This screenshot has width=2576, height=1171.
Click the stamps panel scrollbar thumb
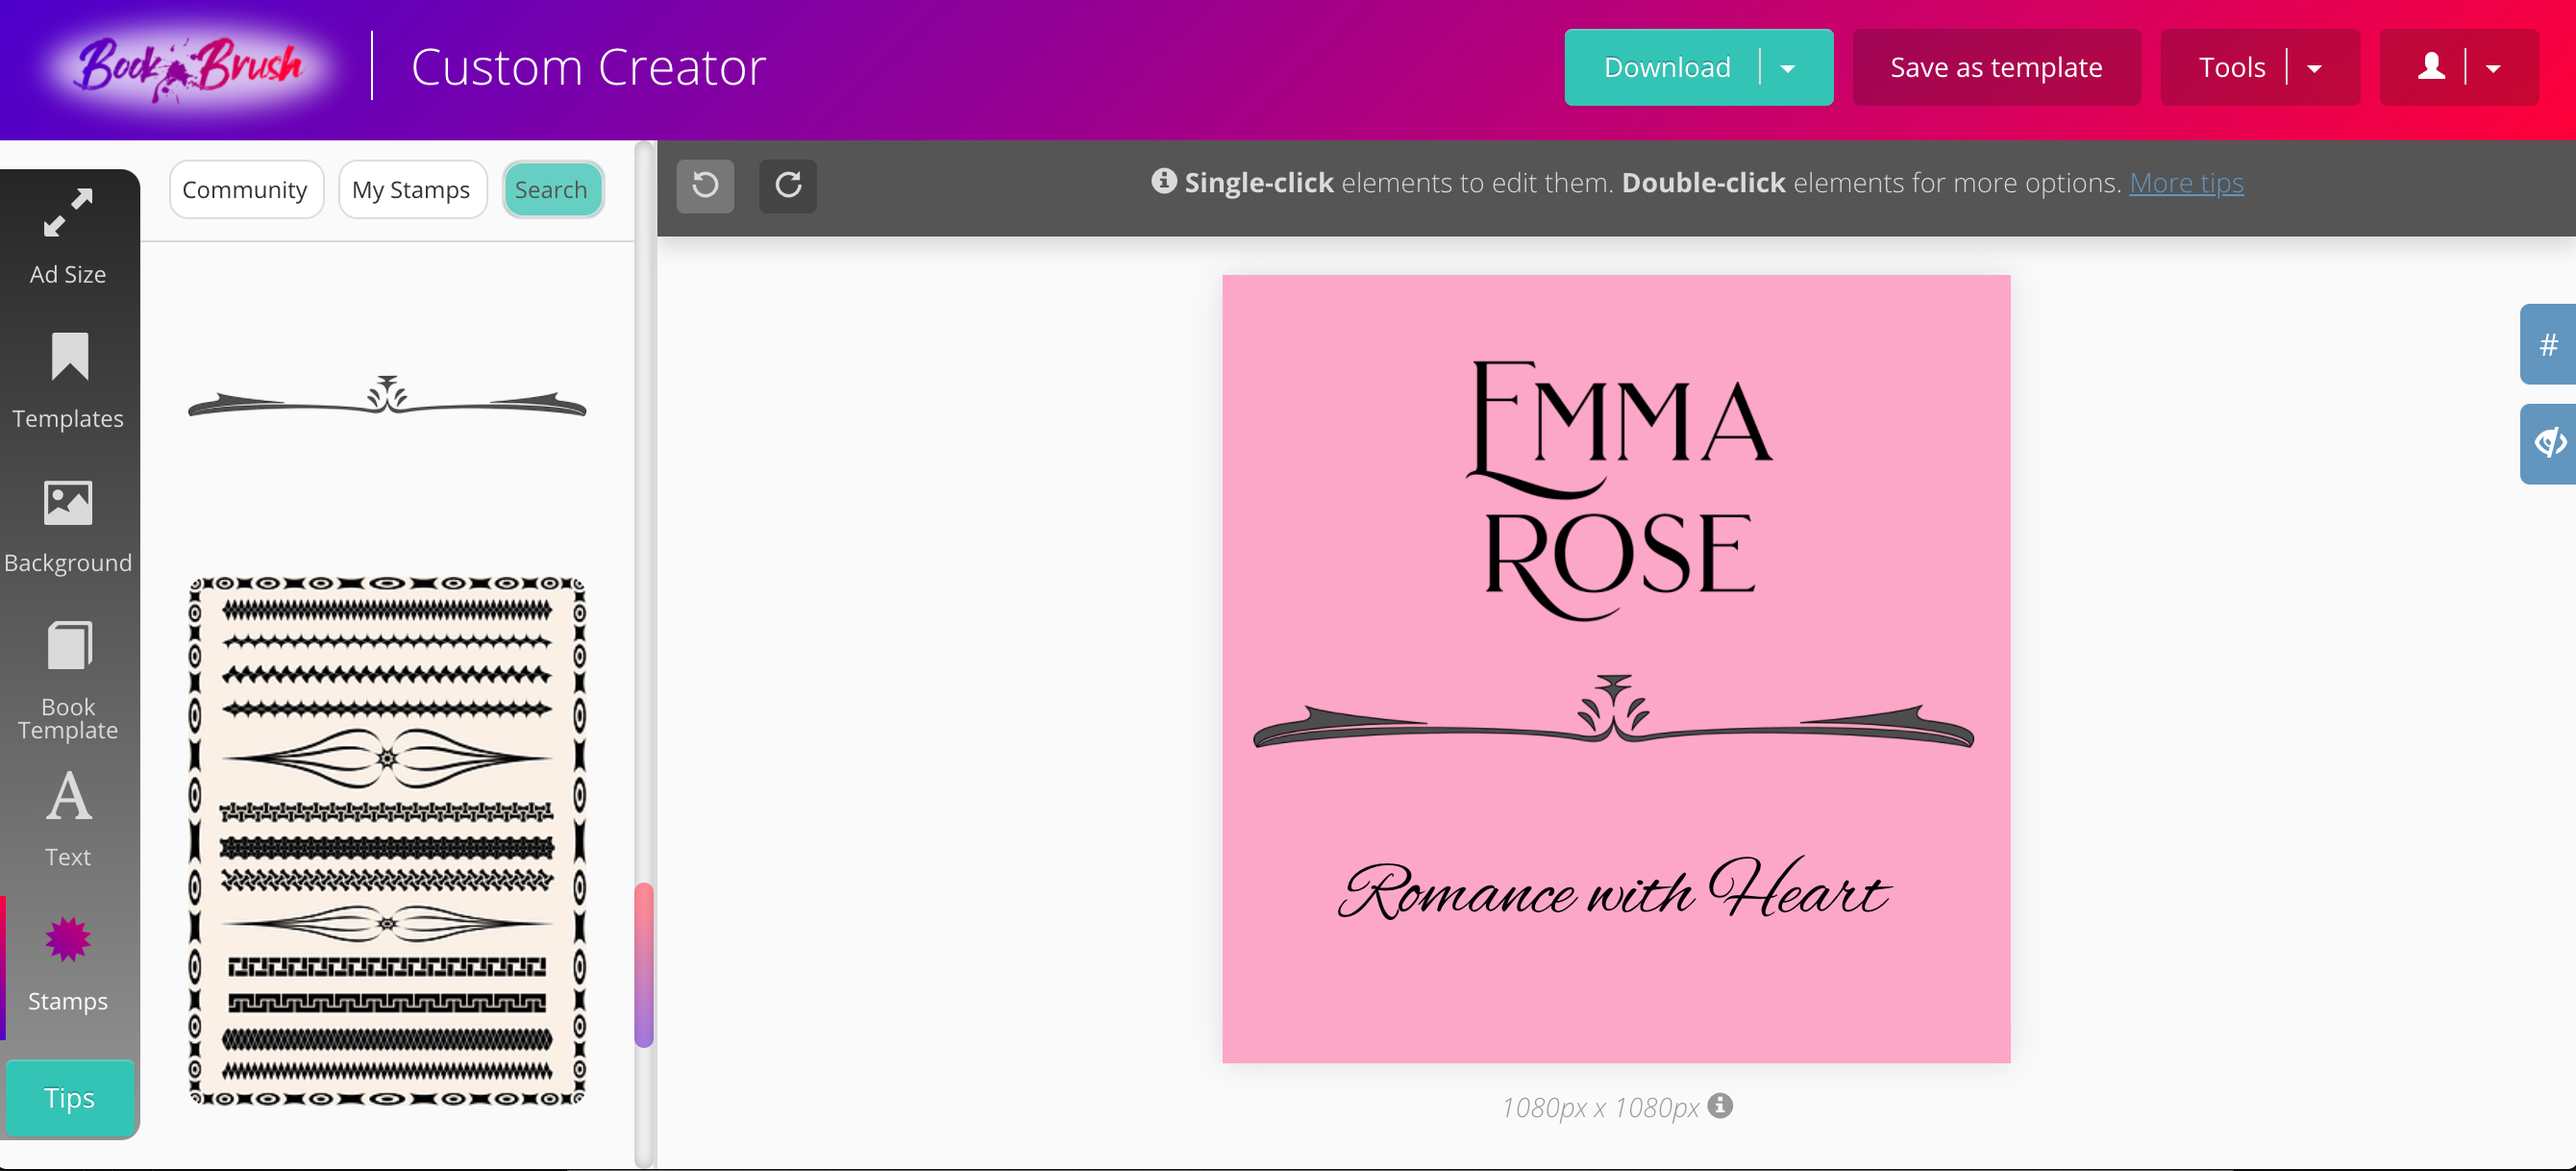[x=644, y=965]
